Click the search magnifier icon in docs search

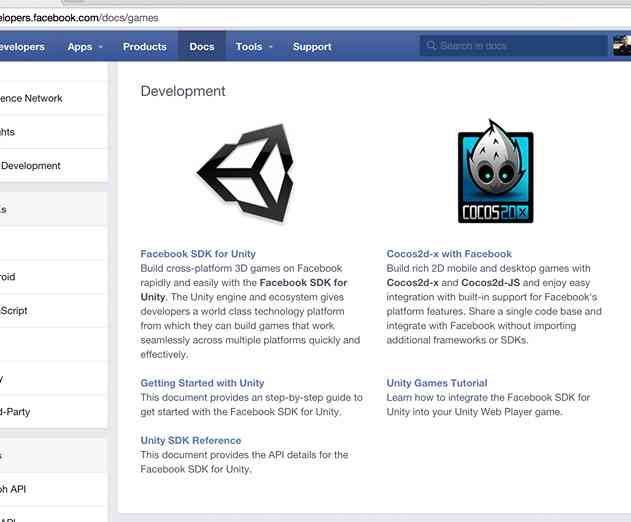point(431,45)
